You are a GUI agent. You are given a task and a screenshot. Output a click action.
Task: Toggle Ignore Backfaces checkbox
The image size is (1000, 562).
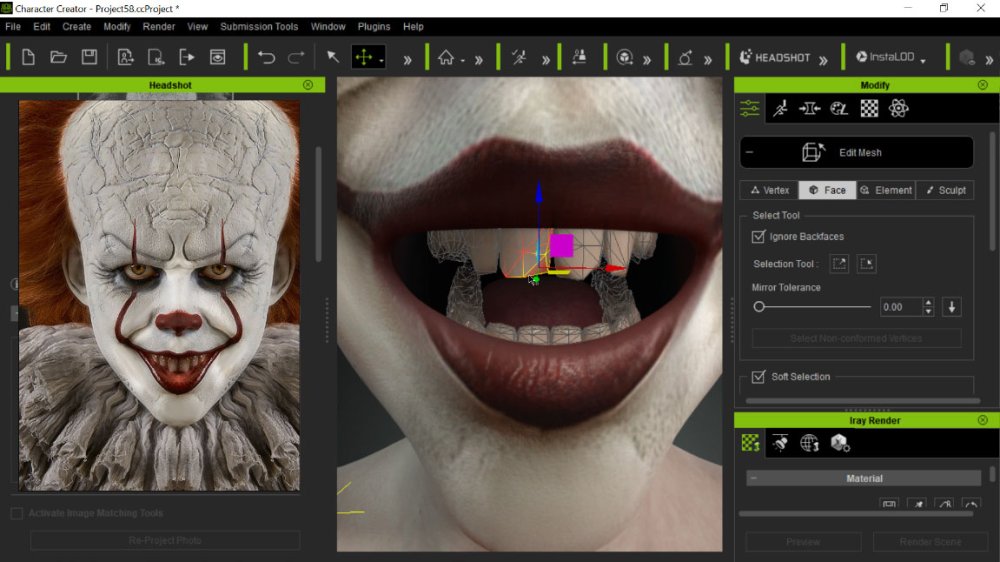click(x=758, y=237)
